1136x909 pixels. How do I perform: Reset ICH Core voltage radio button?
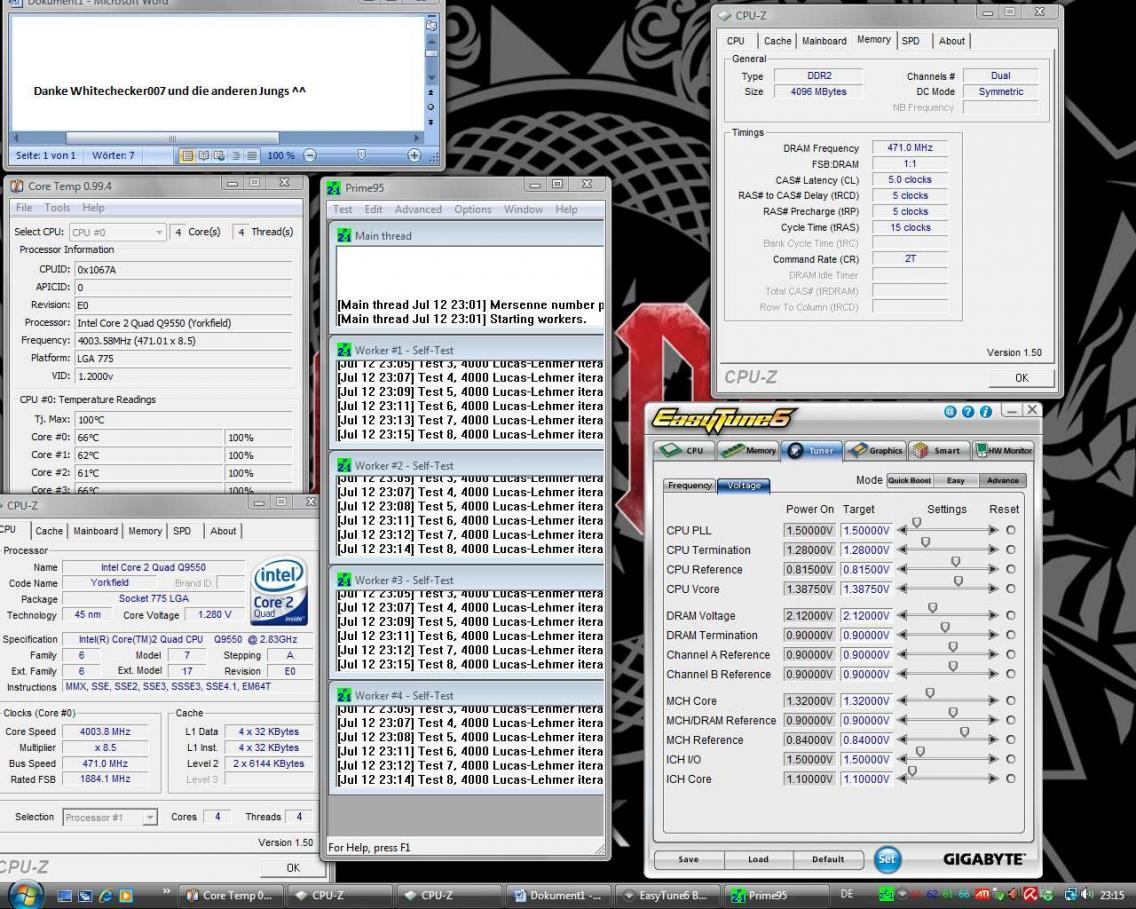point(1011,779)
